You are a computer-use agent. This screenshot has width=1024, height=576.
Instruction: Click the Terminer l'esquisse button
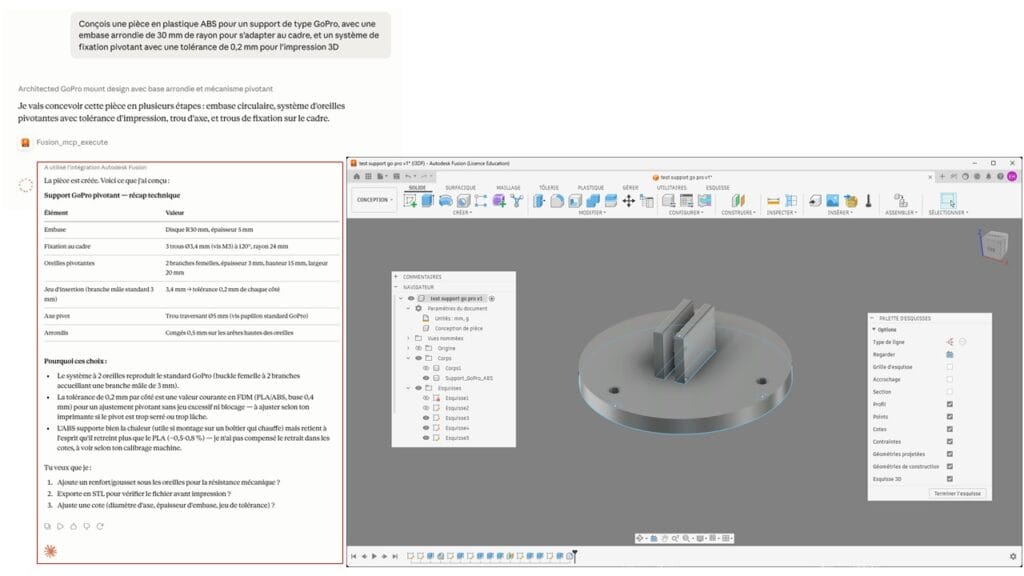957,494
